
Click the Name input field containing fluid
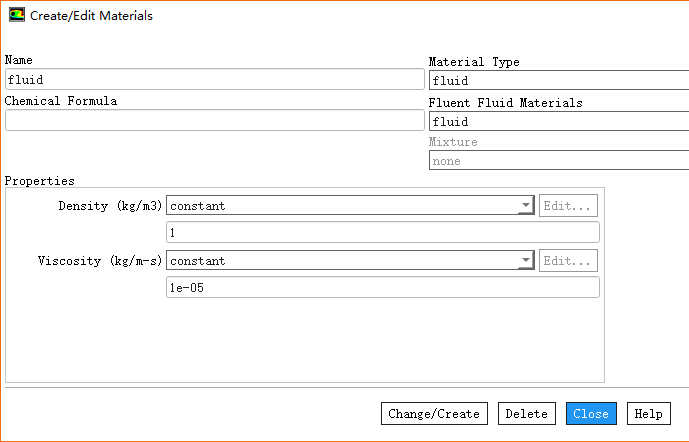(x=214, y=80)
